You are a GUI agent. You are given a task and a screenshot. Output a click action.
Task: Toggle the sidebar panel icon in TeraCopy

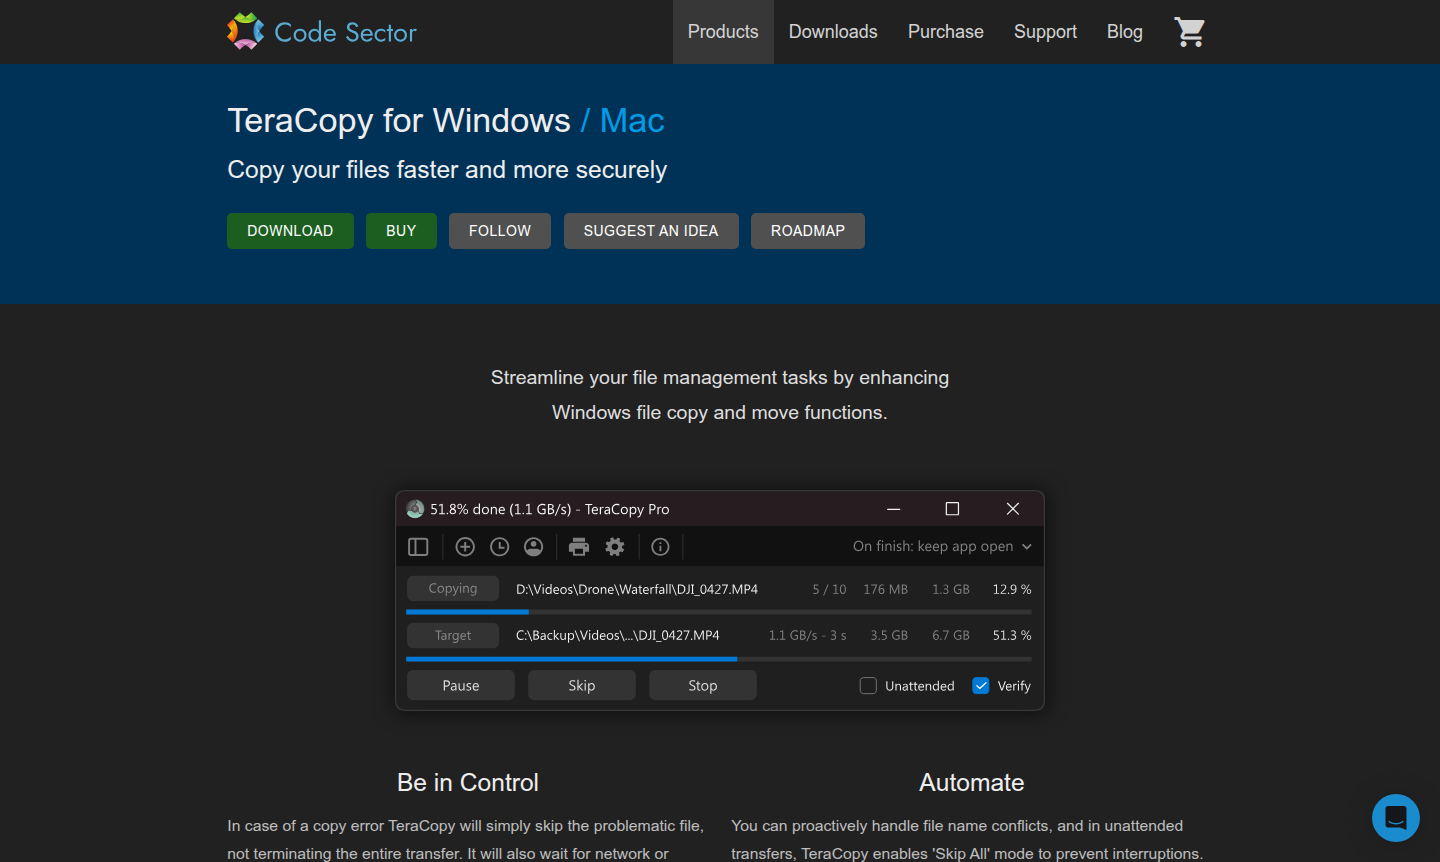pyautogui.click(x=418, y=547)
